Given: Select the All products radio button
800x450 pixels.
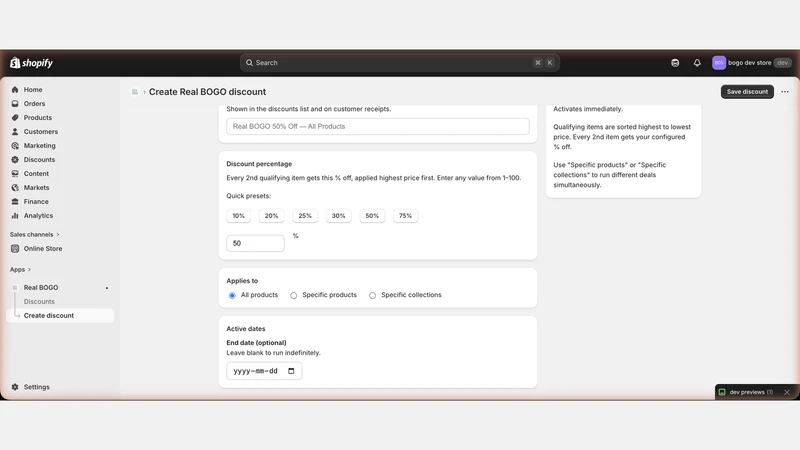Looking at the screenshot, I should [232, 295].
